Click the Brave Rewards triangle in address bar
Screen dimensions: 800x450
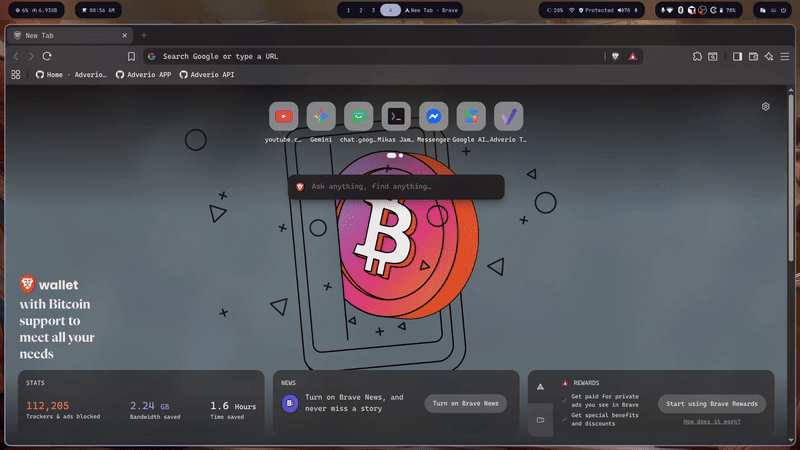pos(633,57)
